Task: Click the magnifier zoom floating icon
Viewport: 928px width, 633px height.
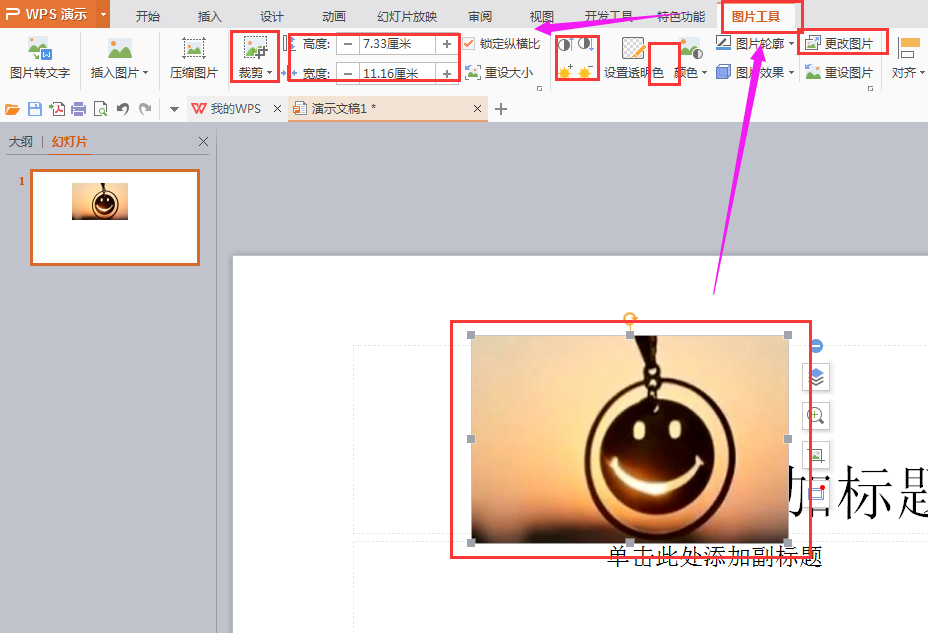Action: 816,416
